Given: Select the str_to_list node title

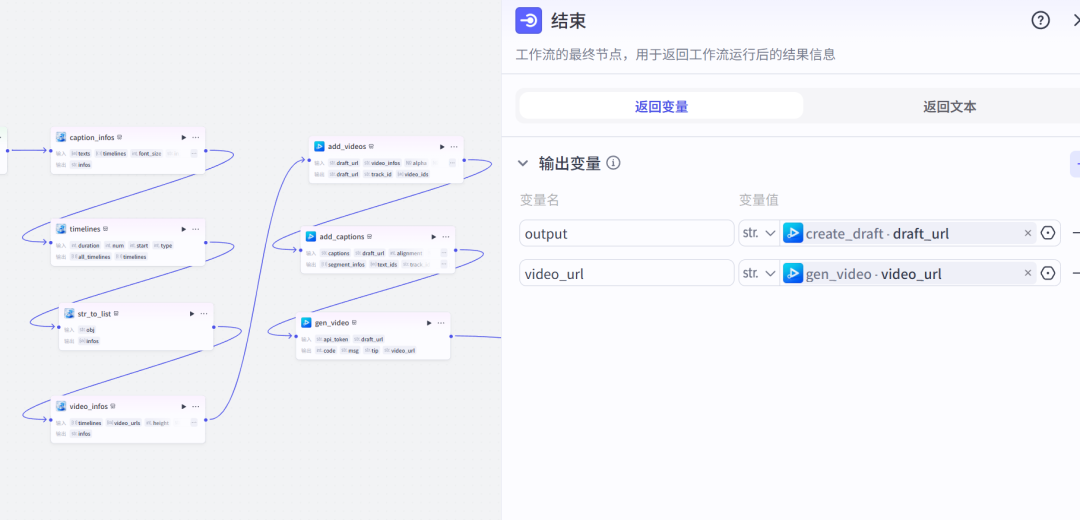Looking at the screenshot, I should (x=94, y=313).
